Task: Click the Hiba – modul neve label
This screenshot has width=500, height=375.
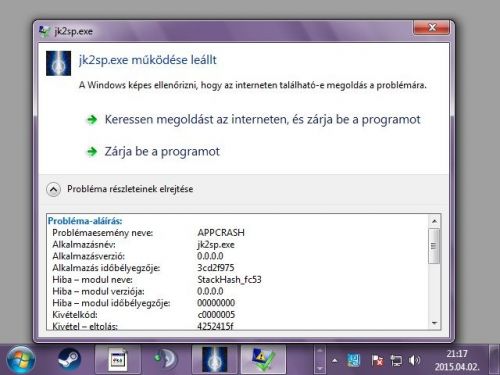Action: point(92,280)
